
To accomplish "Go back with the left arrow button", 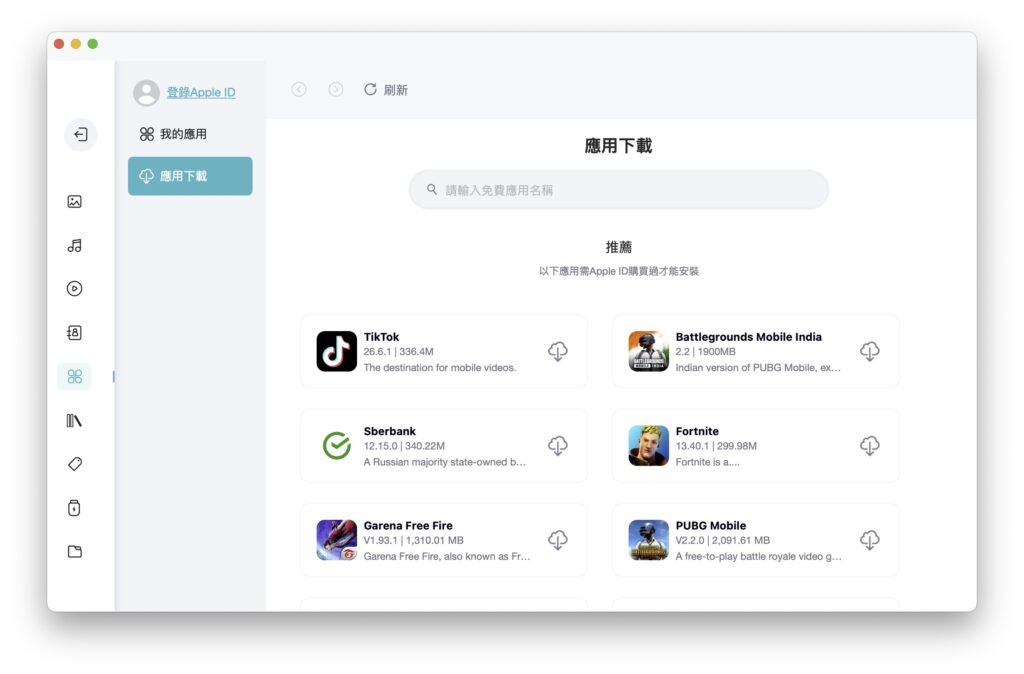I will pyautogui.click(x=299, y=89).
